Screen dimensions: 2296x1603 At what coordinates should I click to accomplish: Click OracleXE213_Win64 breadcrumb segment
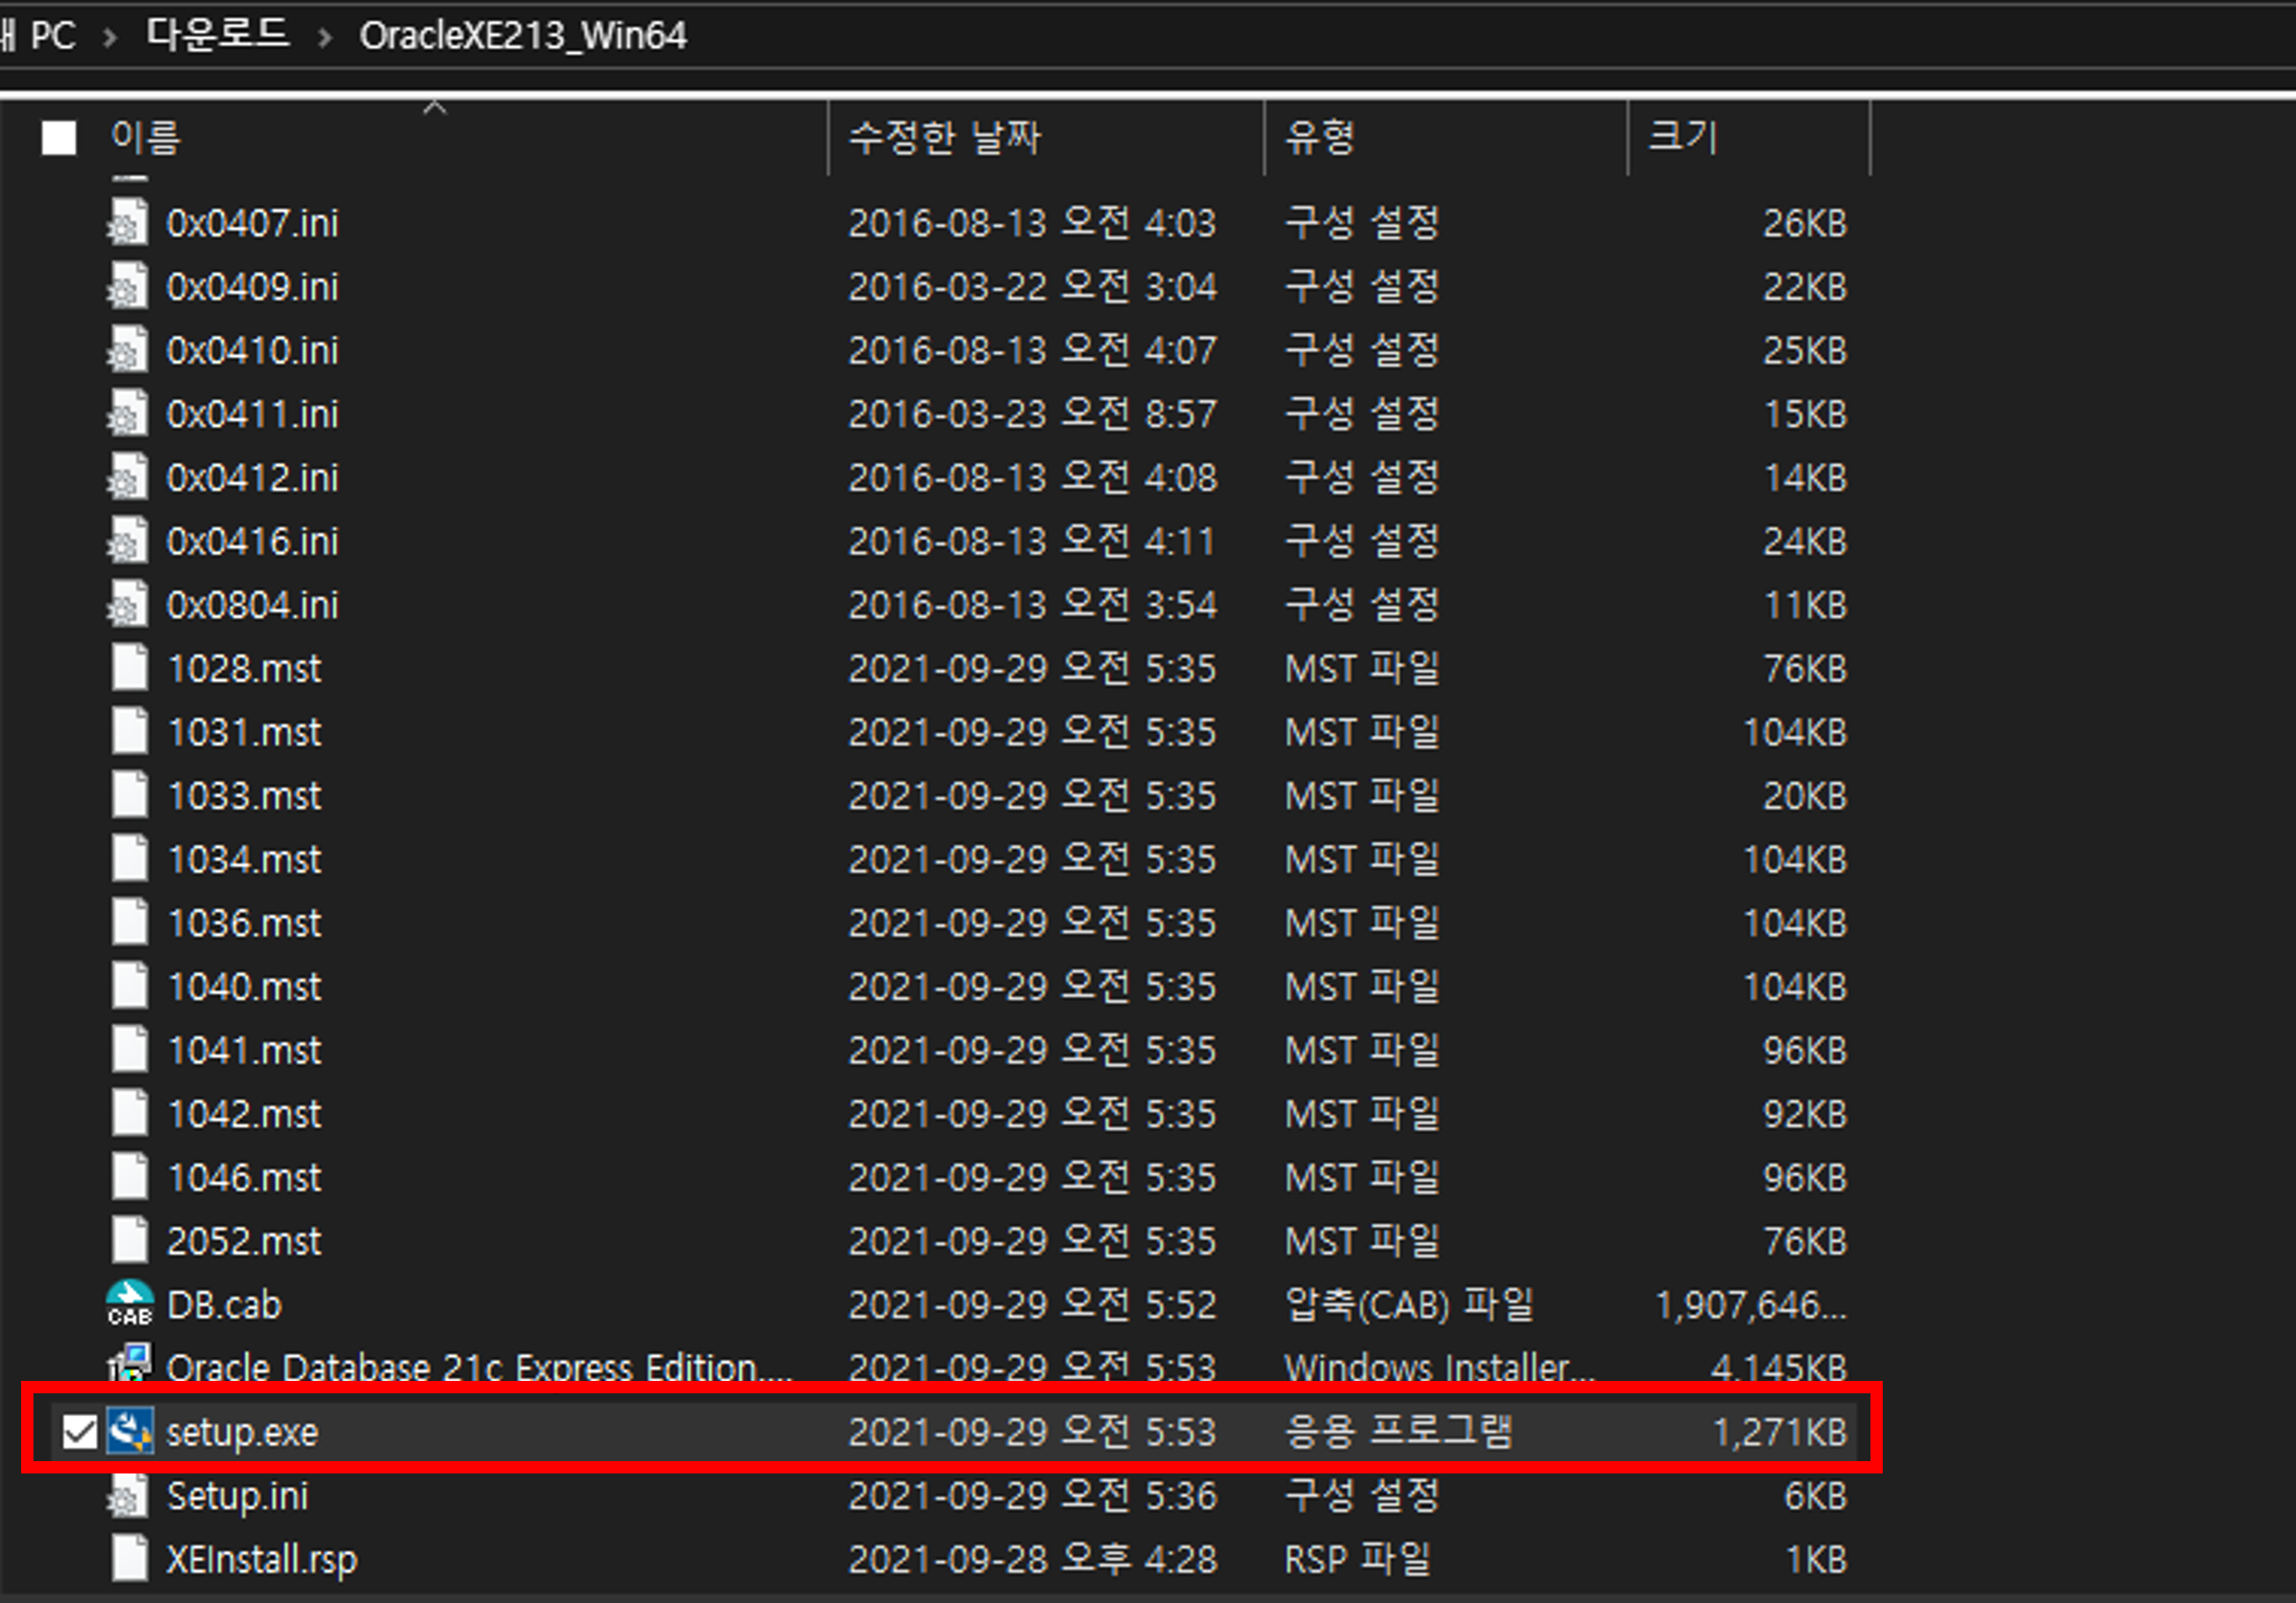(523, 36)
